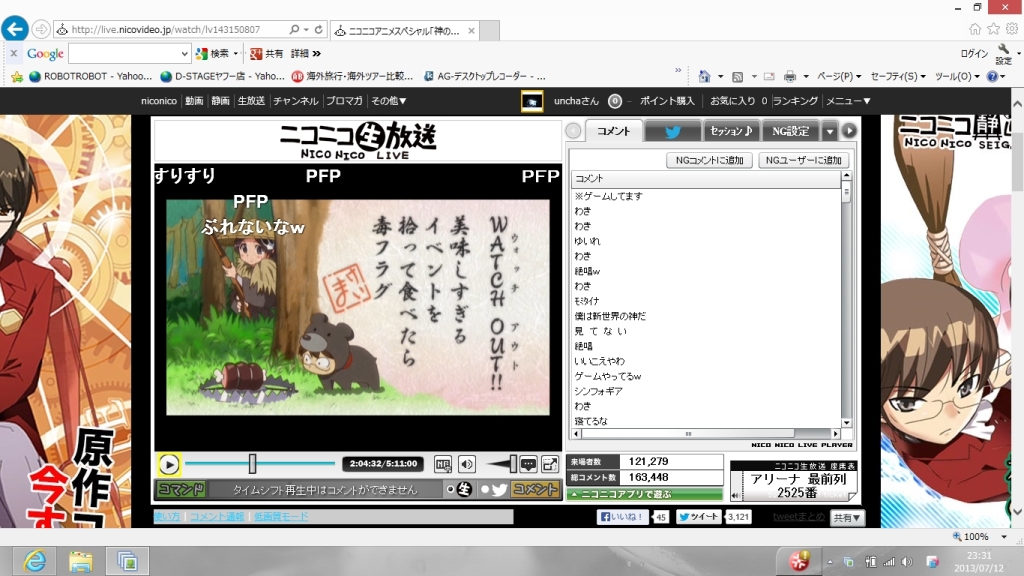Click the Facebook いいね！ button
Image resolution: width=1024 pixels, height=576 pixels.
pos(622,517)
